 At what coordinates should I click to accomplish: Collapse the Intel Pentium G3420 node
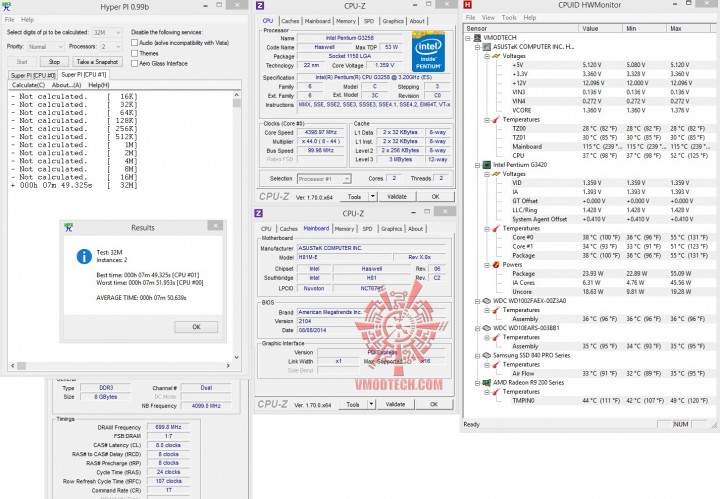477,165
